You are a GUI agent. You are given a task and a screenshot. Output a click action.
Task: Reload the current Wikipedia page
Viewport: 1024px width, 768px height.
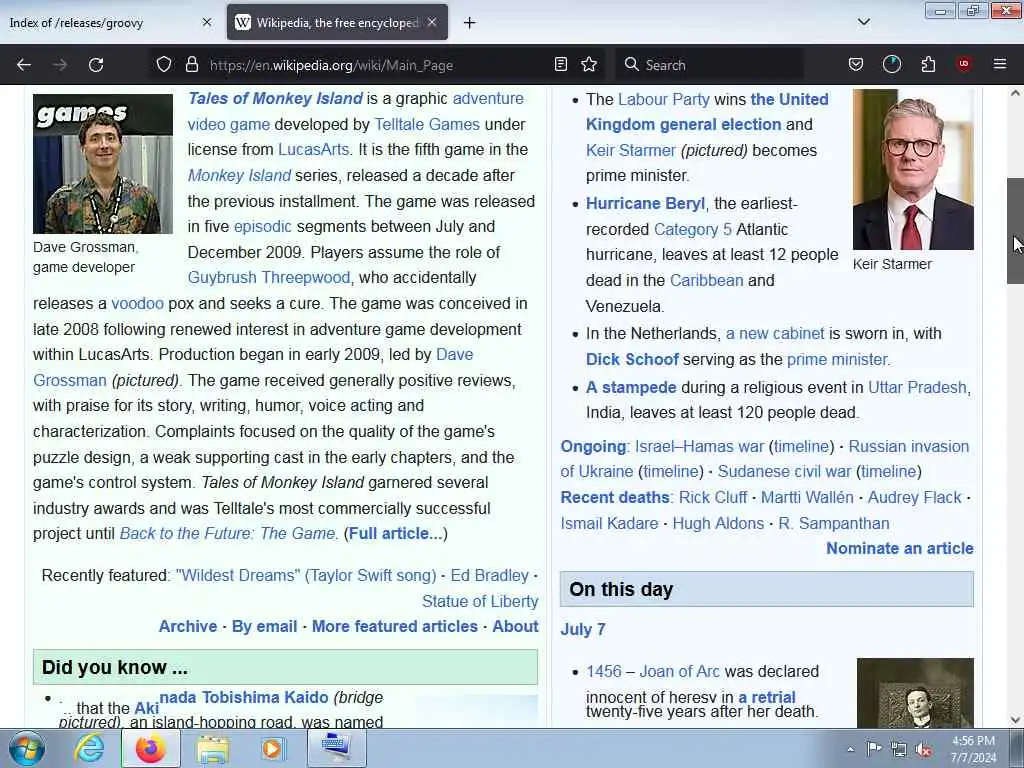tap(96, 65)
